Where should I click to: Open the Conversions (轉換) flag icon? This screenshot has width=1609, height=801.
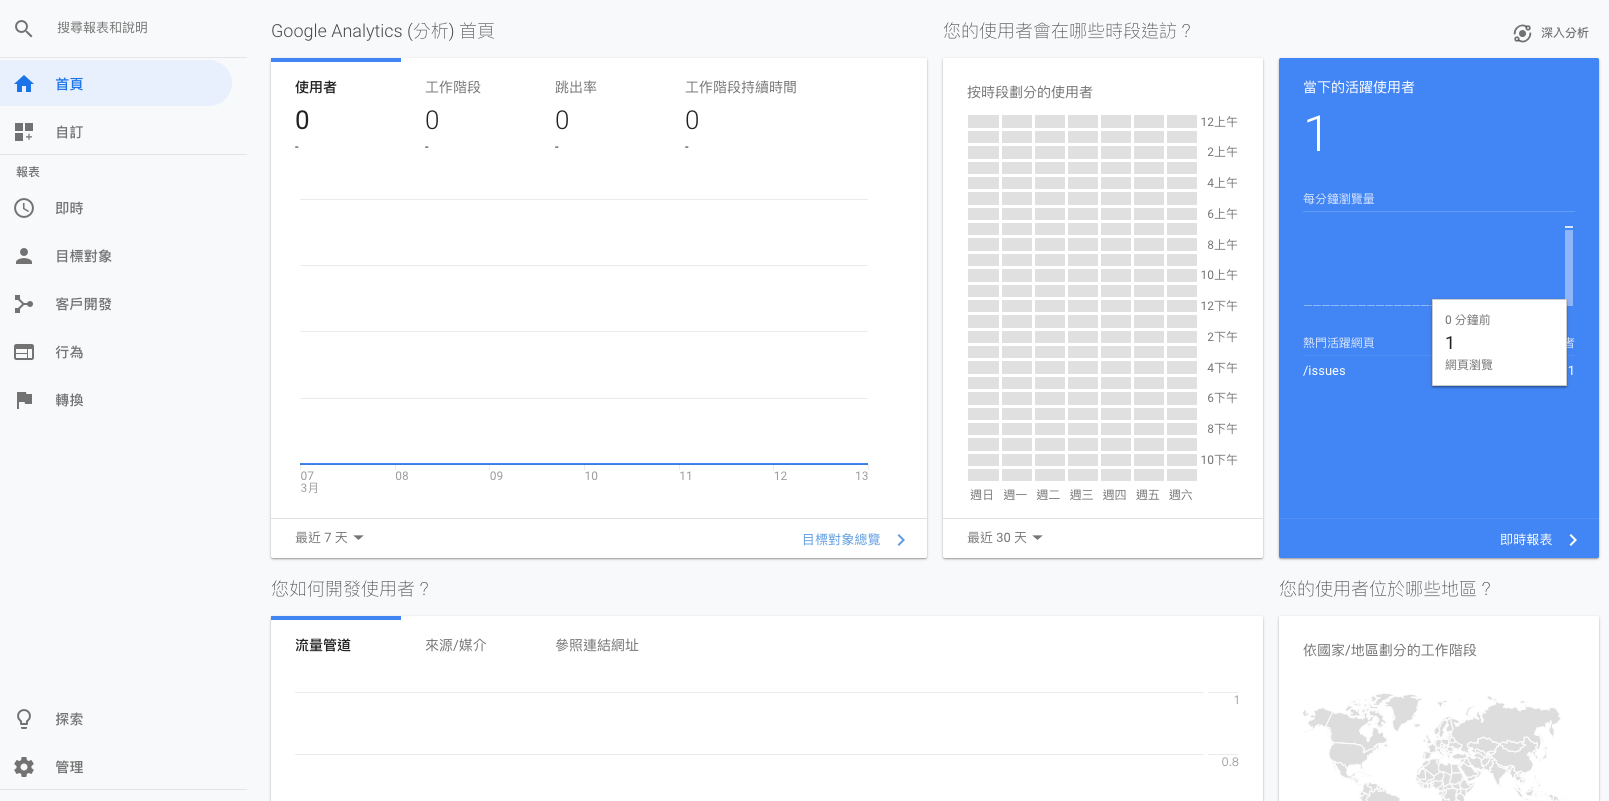click(24, 400)
